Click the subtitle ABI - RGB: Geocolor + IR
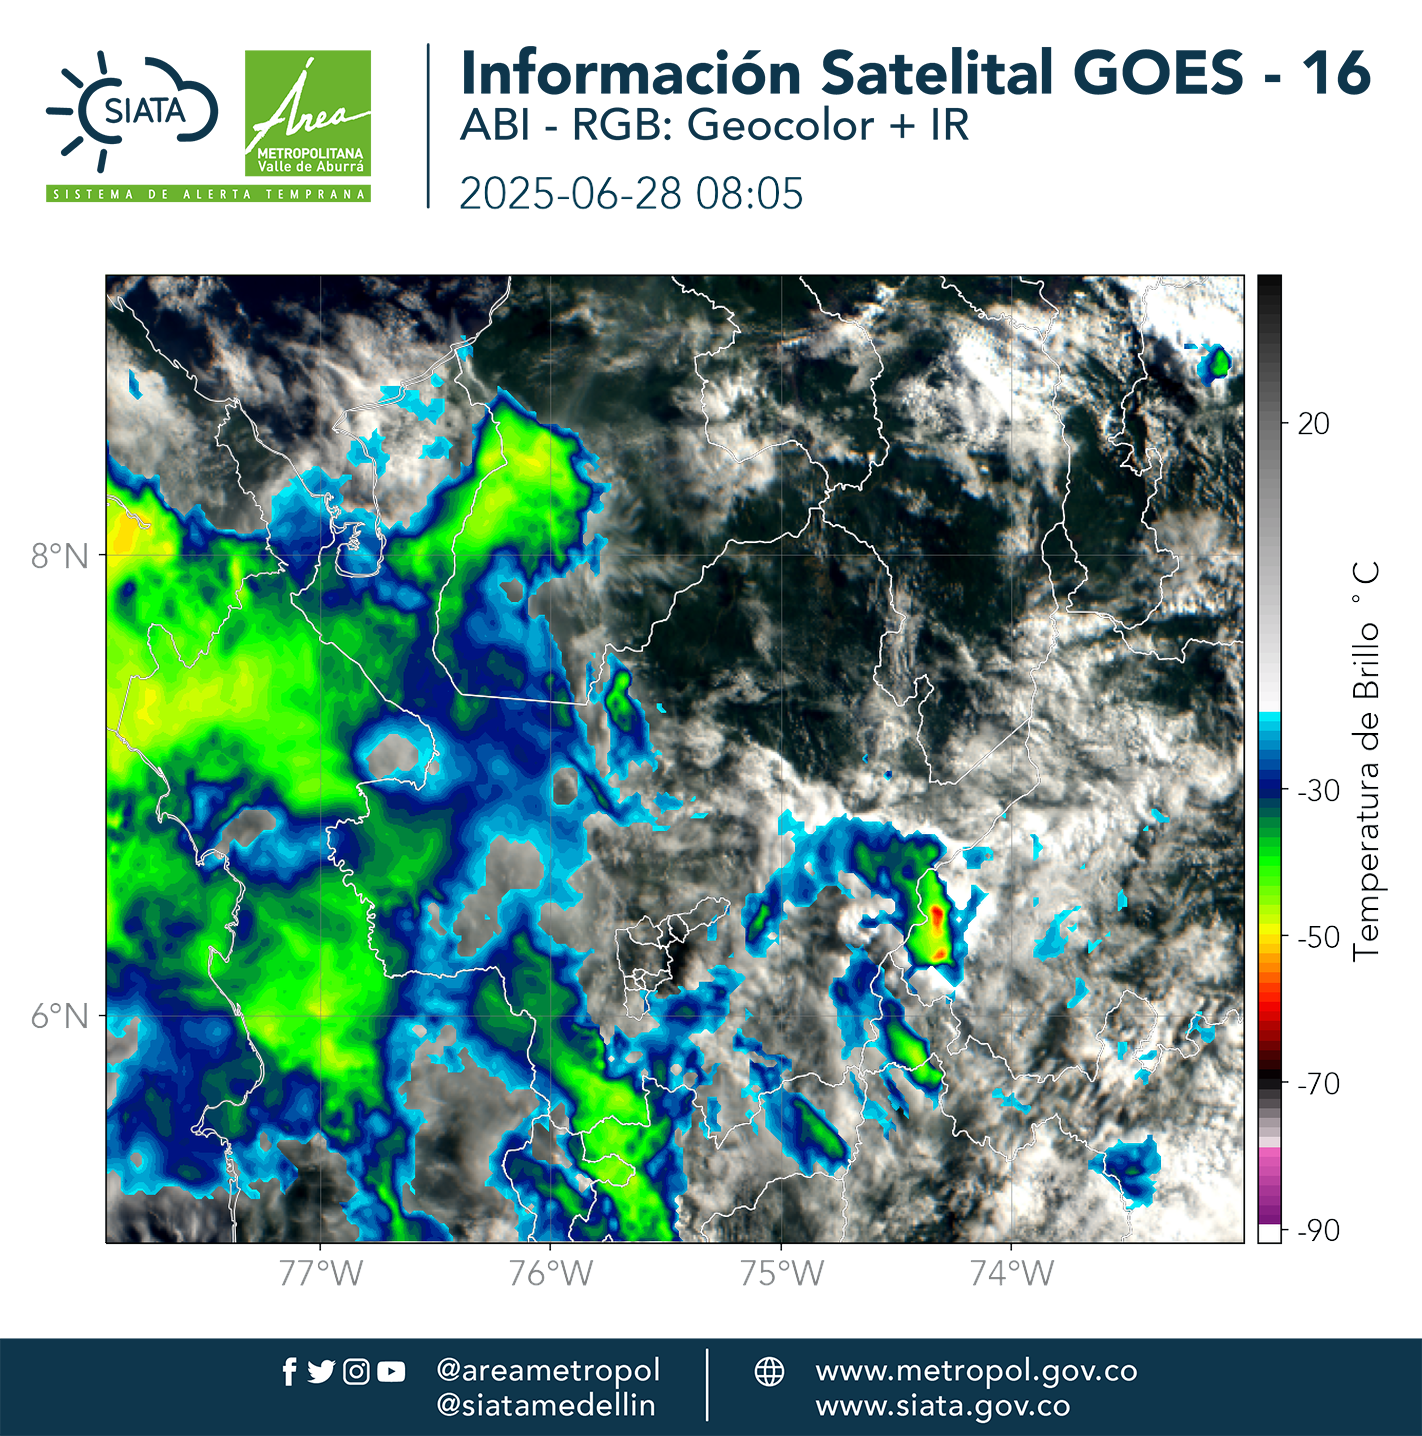1422x1436 pixels. [x=714, y=126]
